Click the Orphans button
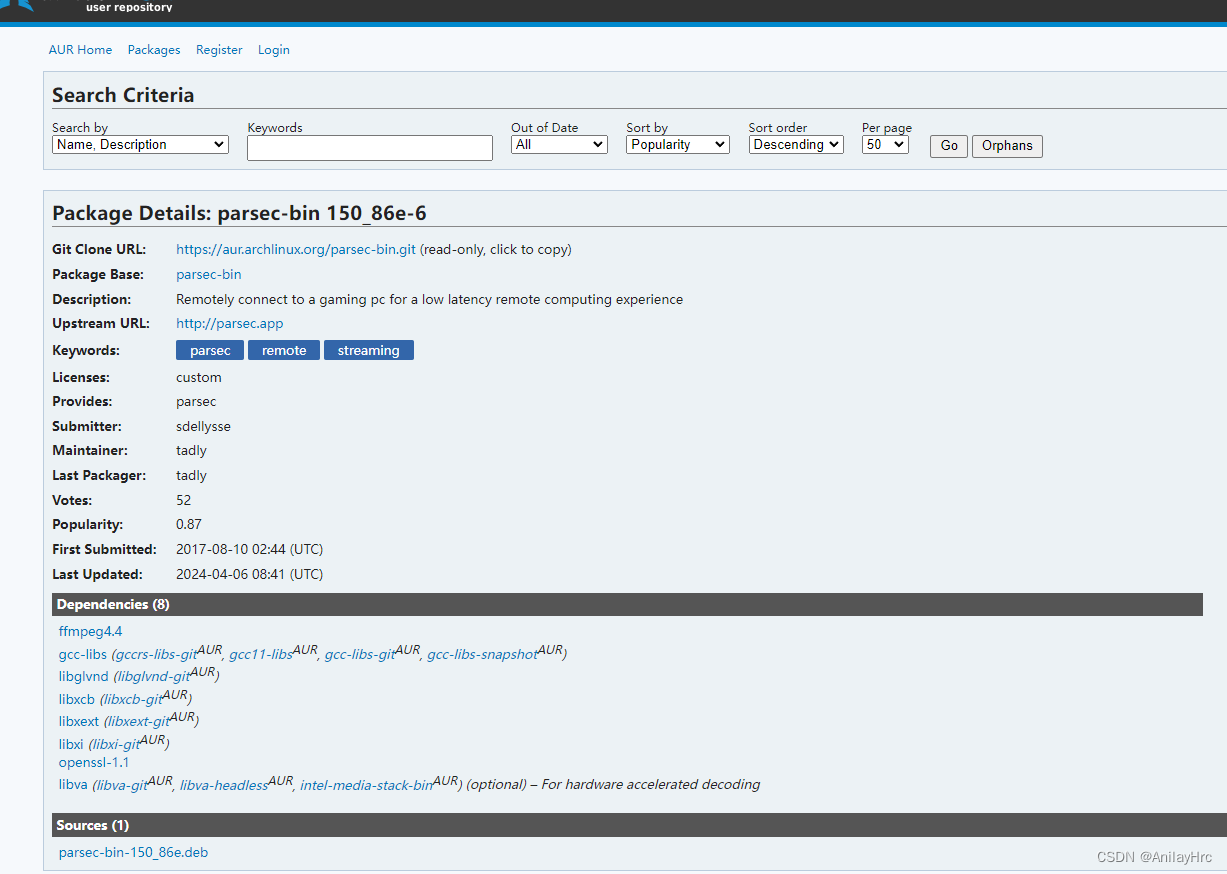 click(x=1006, y=146)
